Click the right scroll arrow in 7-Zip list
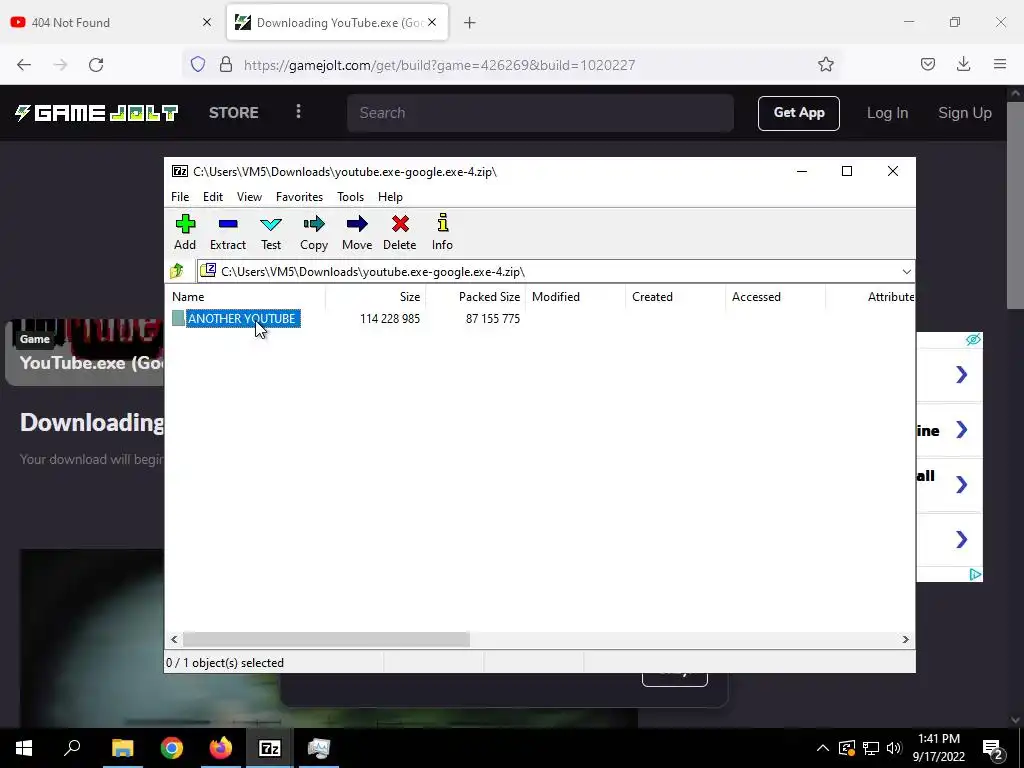This screenshot has width=1024, height=768. 905,639
